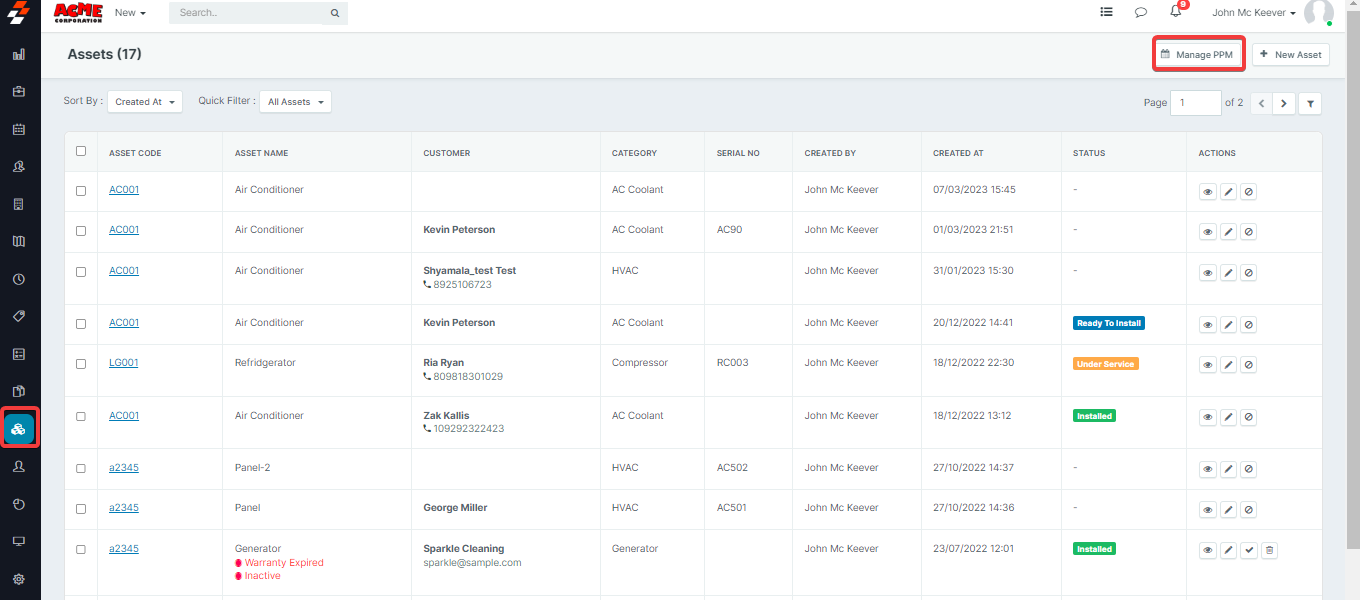This screenshot has height=600, width=1360.
Task: Open the calendar icon in left sidebar
Action: tap(19, 129)
